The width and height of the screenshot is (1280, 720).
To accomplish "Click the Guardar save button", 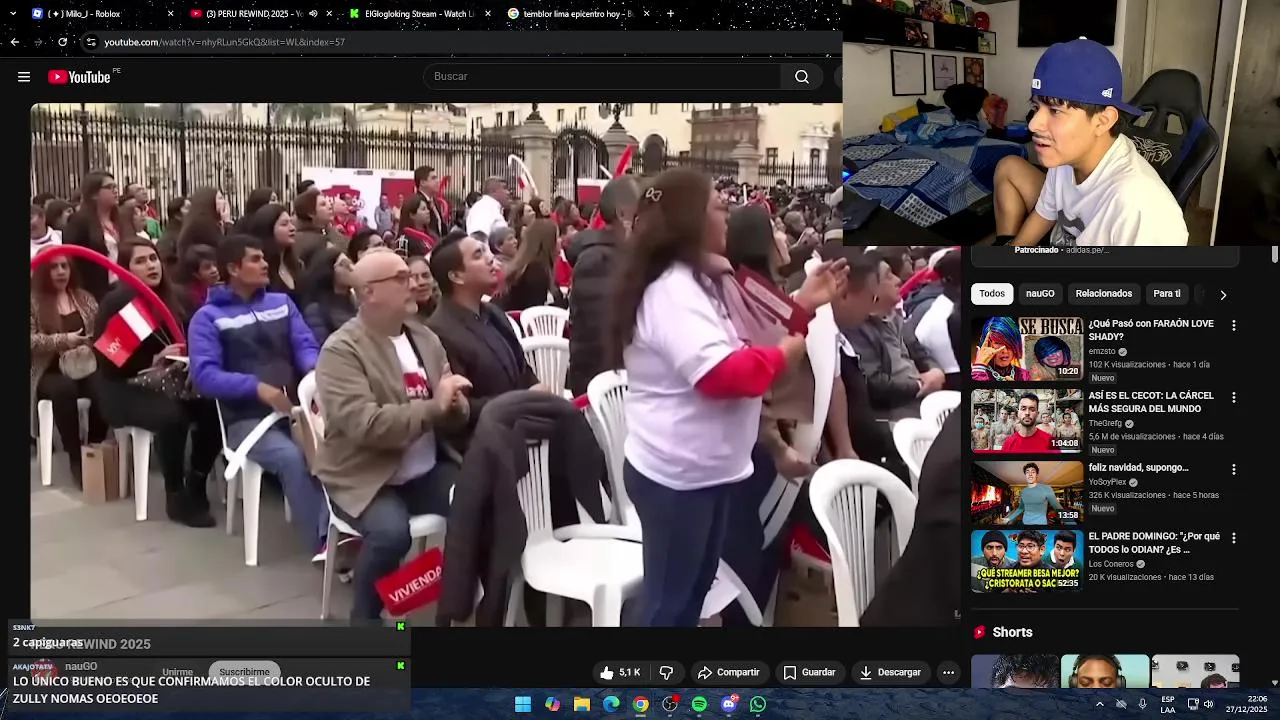I will (x=809, y=672).
